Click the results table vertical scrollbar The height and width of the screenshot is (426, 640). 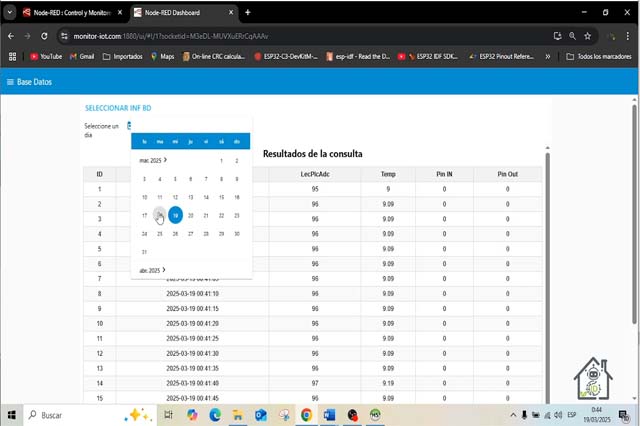click(x=547, y=260)
